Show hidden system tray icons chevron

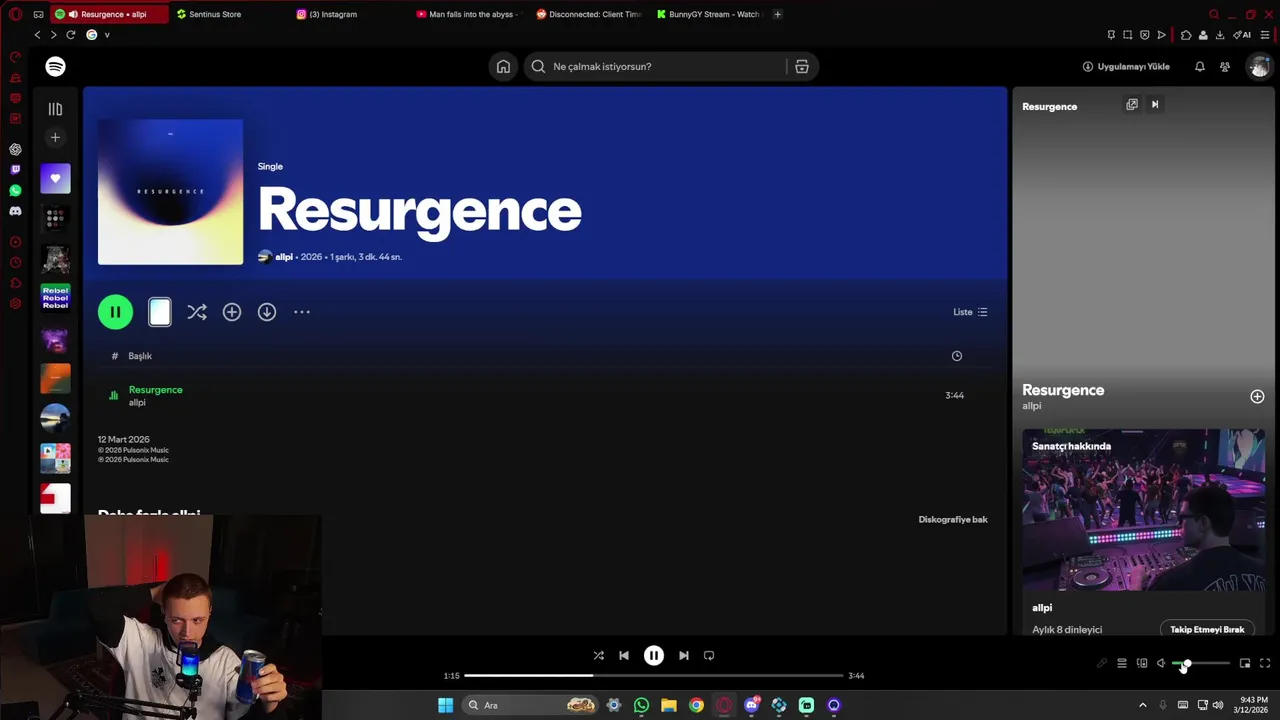[x=1143, y=705]
